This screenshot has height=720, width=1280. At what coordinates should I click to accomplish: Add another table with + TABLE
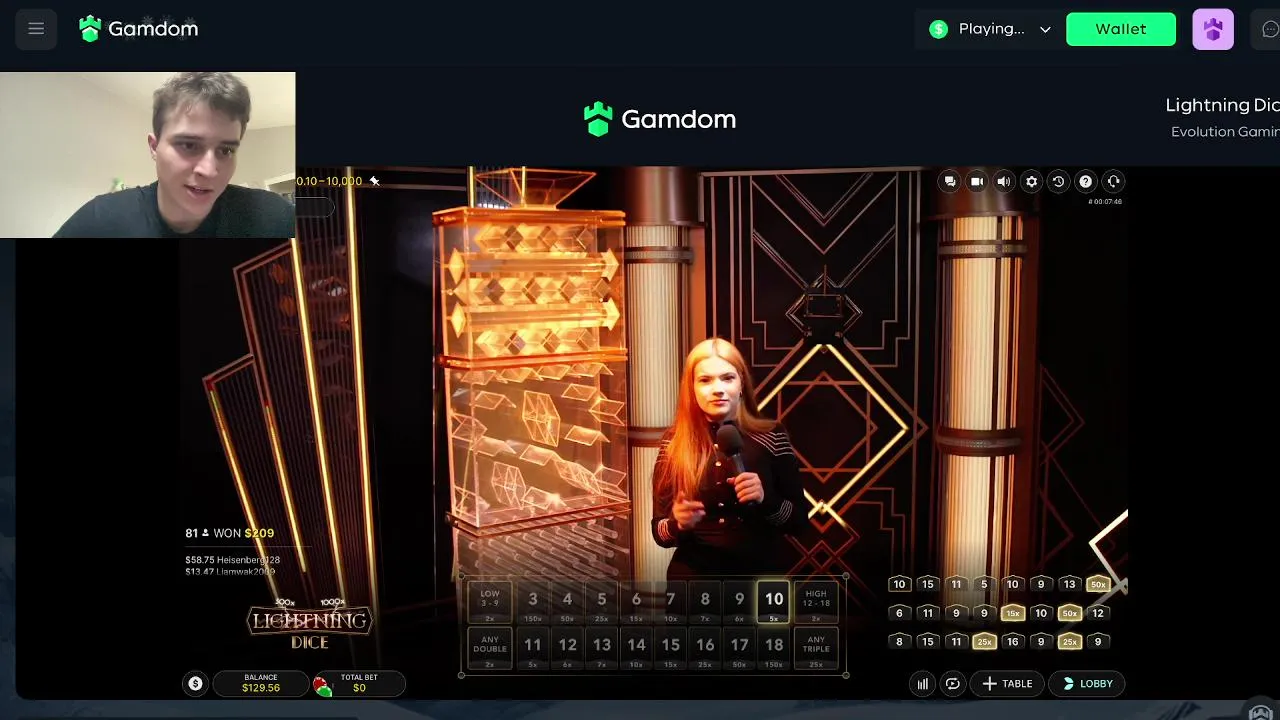coord(1007,684)
